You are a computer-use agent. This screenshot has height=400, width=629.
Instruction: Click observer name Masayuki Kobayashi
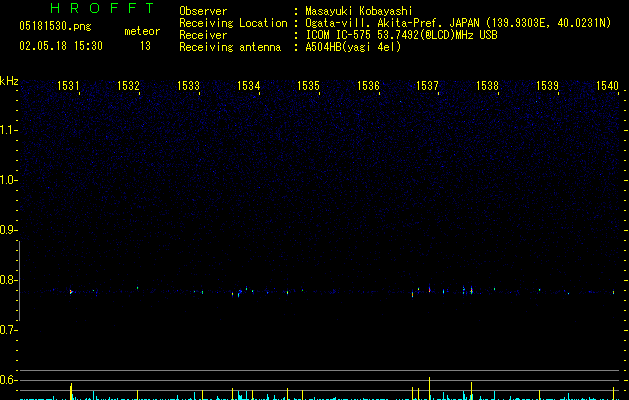tap(359, 11)
